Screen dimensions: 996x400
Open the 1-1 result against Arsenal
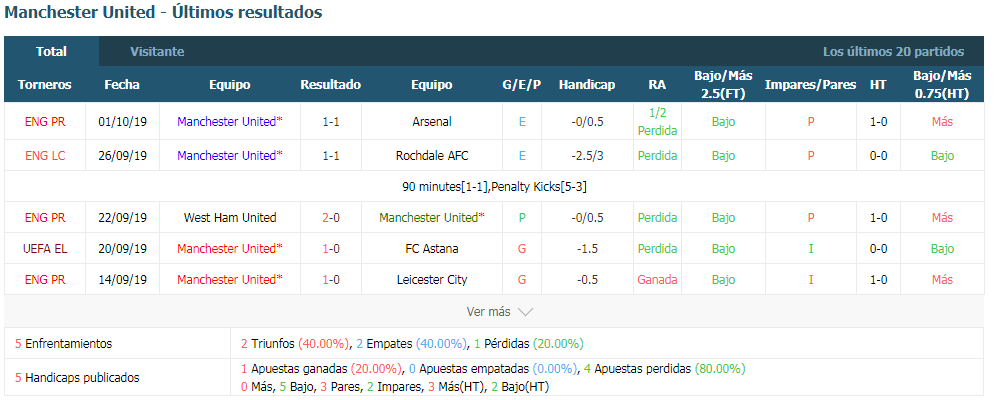pos(331,121)
